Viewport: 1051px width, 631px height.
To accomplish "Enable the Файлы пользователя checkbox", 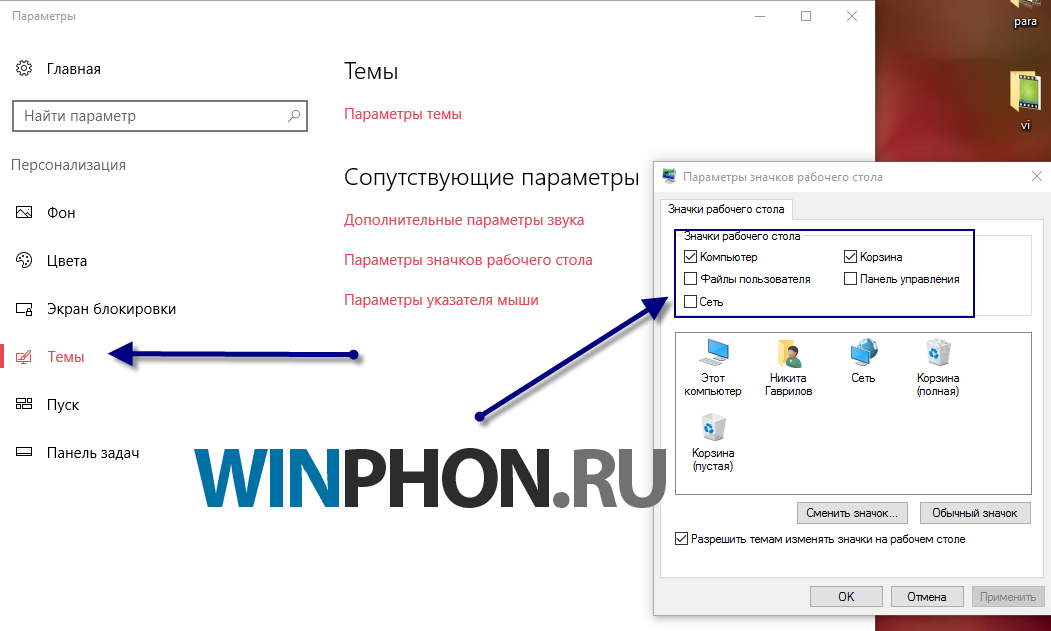I will pyautogui.click(x=690, y=278).
